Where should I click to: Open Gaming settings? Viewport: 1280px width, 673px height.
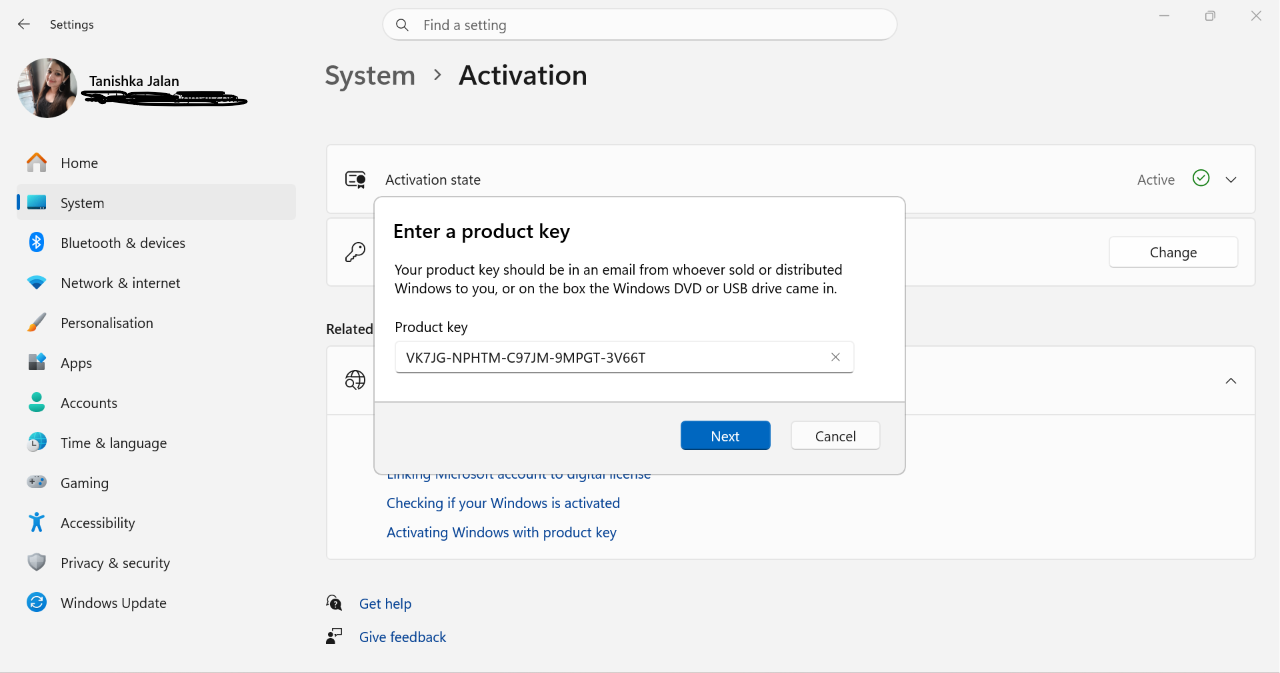(156, 483)
